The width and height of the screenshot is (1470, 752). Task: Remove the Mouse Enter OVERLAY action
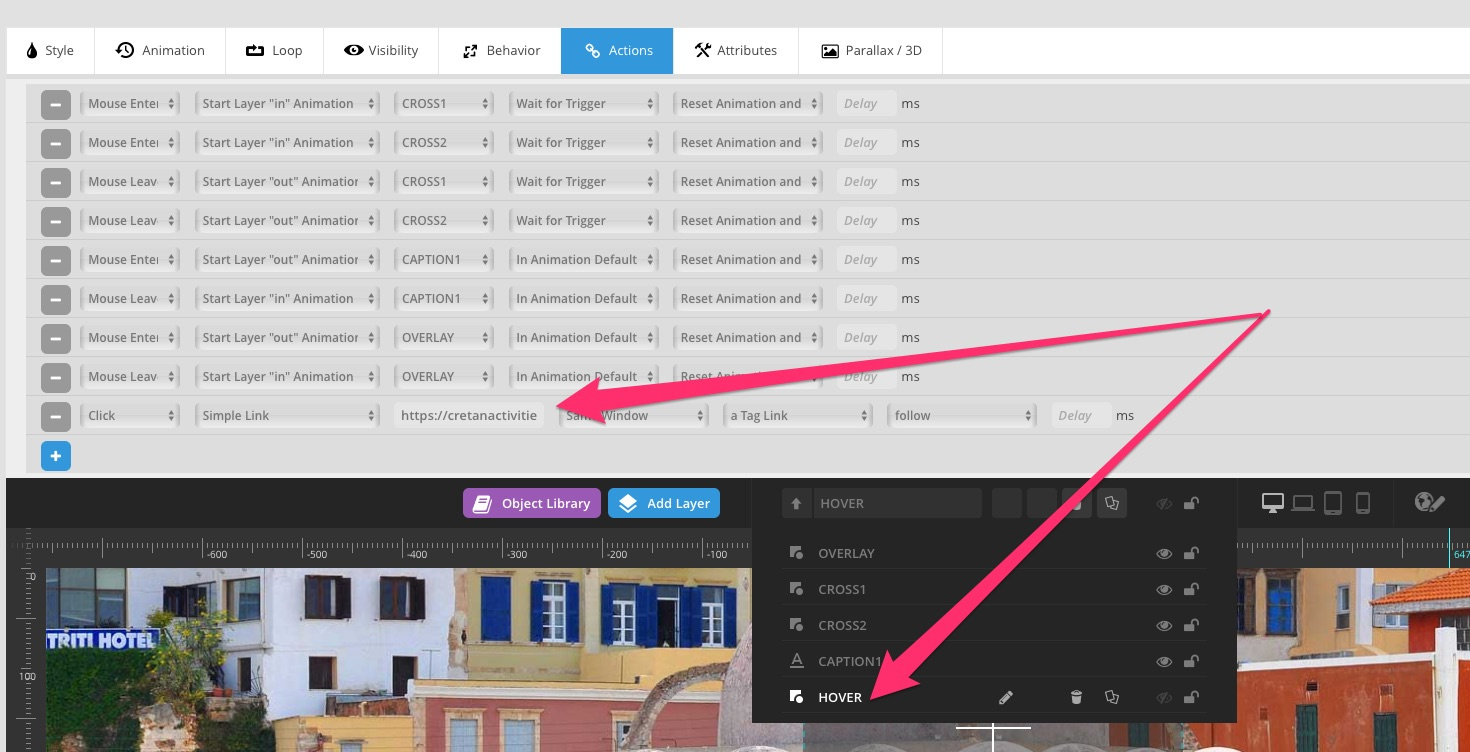(x=55, y=338)
